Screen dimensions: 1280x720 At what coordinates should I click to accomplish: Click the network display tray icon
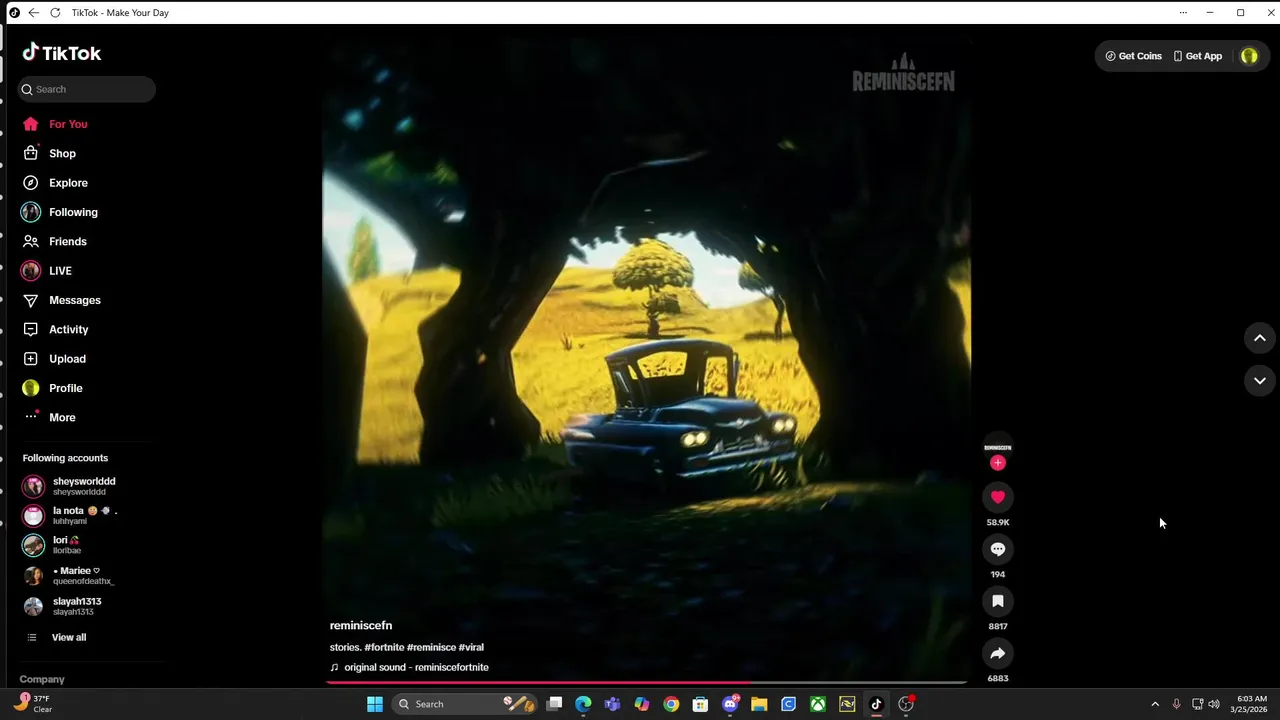point(1197,704)
